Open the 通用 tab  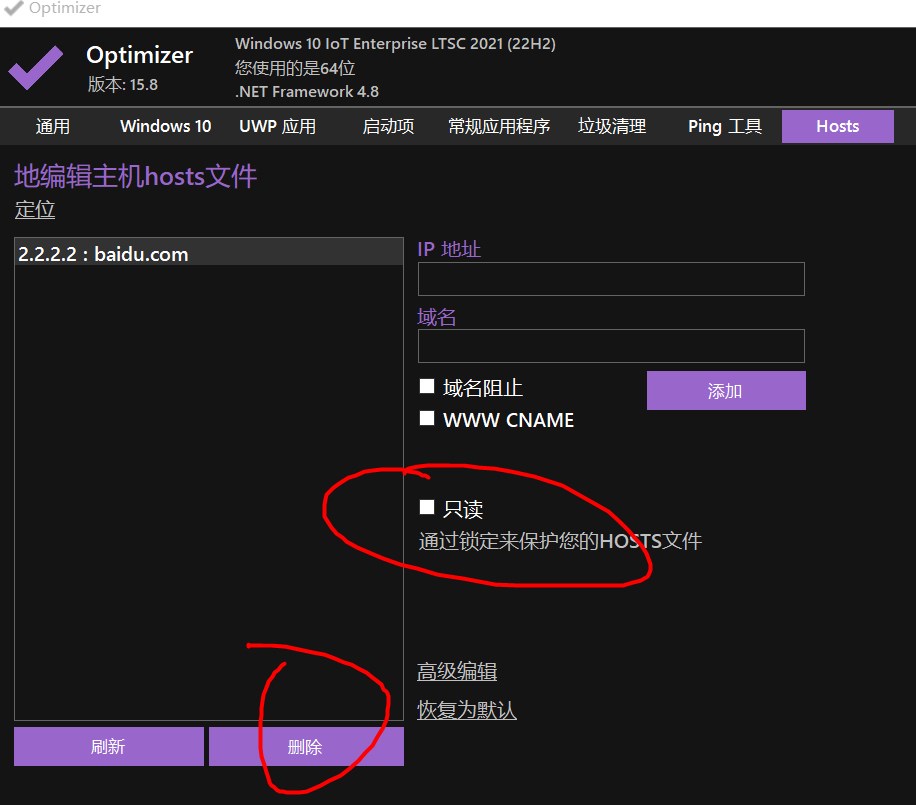click(53, 126)
